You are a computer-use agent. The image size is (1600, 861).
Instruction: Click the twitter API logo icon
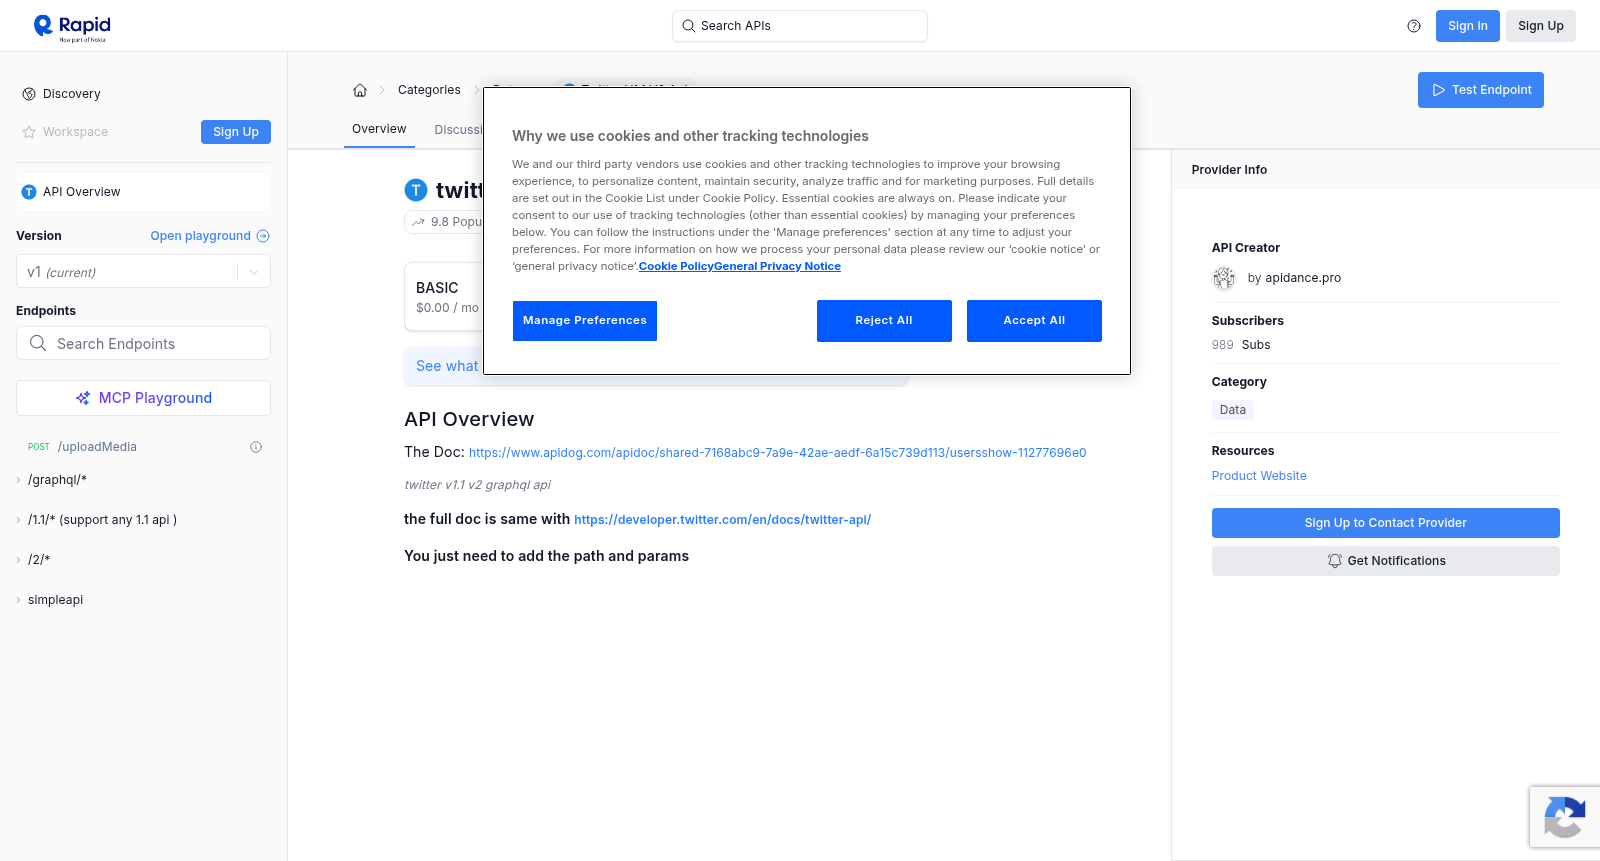[416, 190]
